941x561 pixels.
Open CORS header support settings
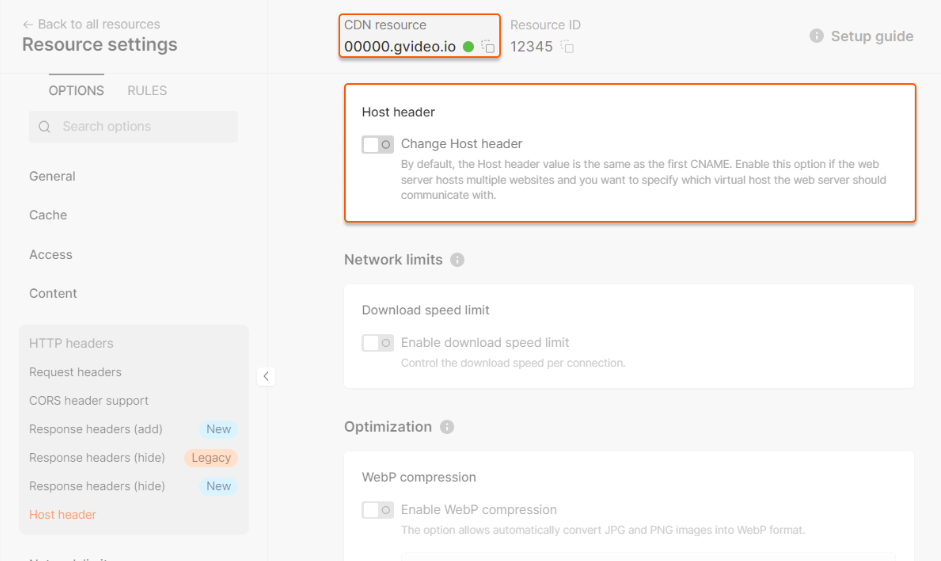(x=89, y=401)
